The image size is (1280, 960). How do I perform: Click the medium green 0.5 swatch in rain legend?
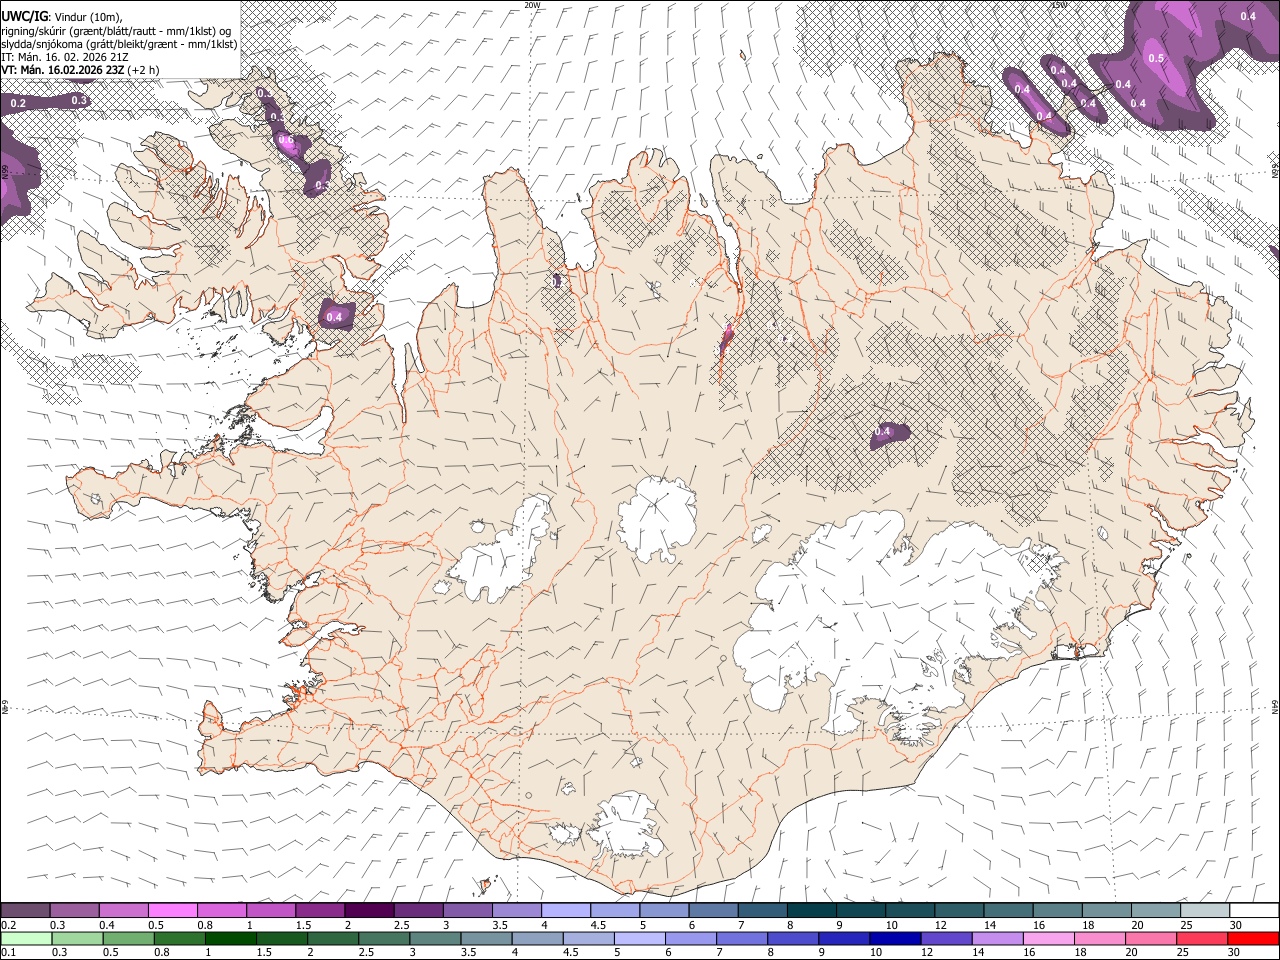(128, 938)
